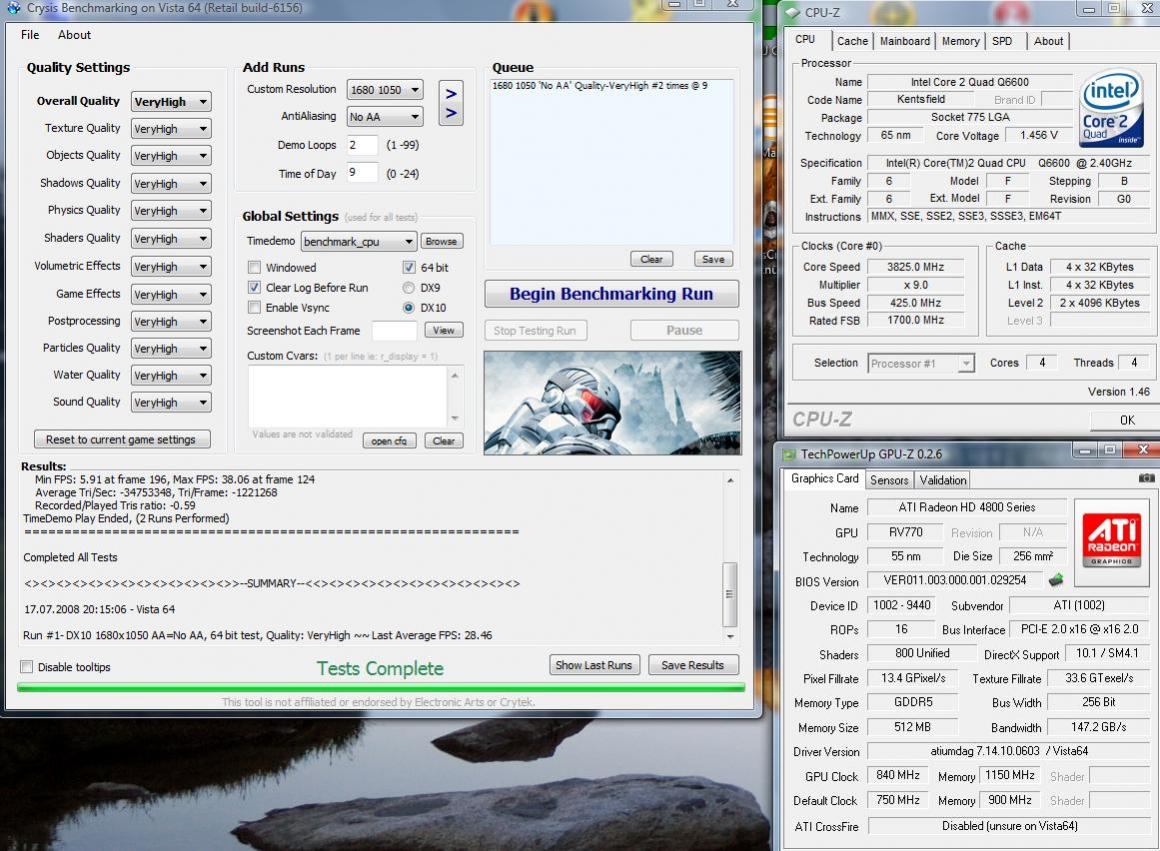Switch to the Sensors tab in GPU-Z
Image resolution: width=1160 pixels, height=851 pixels.
click(x=888, y=480)
